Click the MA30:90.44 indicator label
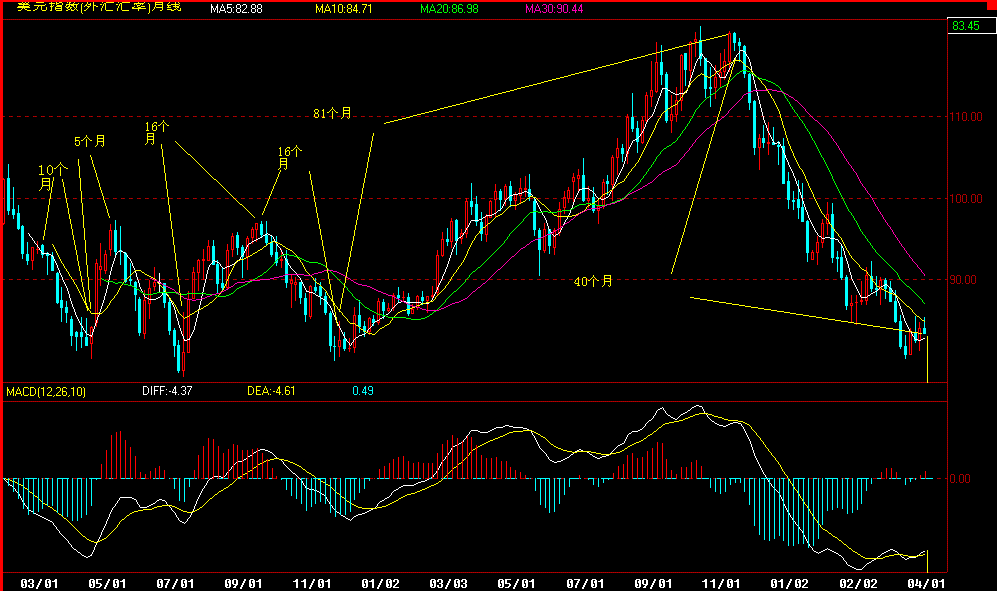 coord(554,9)
